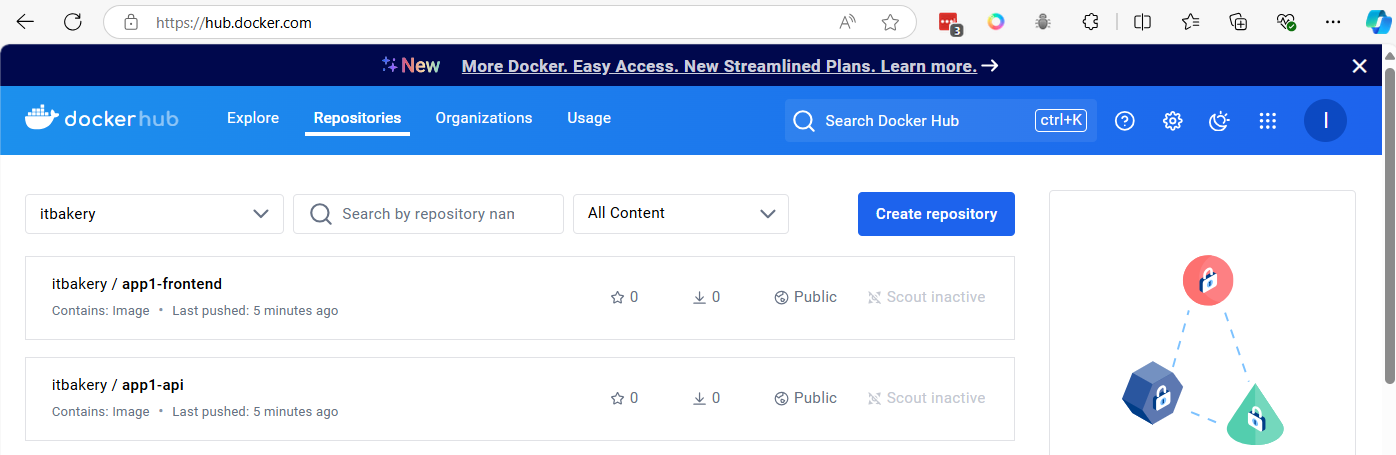This screenshot has height=455, width=1396.
Task: Click the Create repository button
Action: (x=936, y=214)
